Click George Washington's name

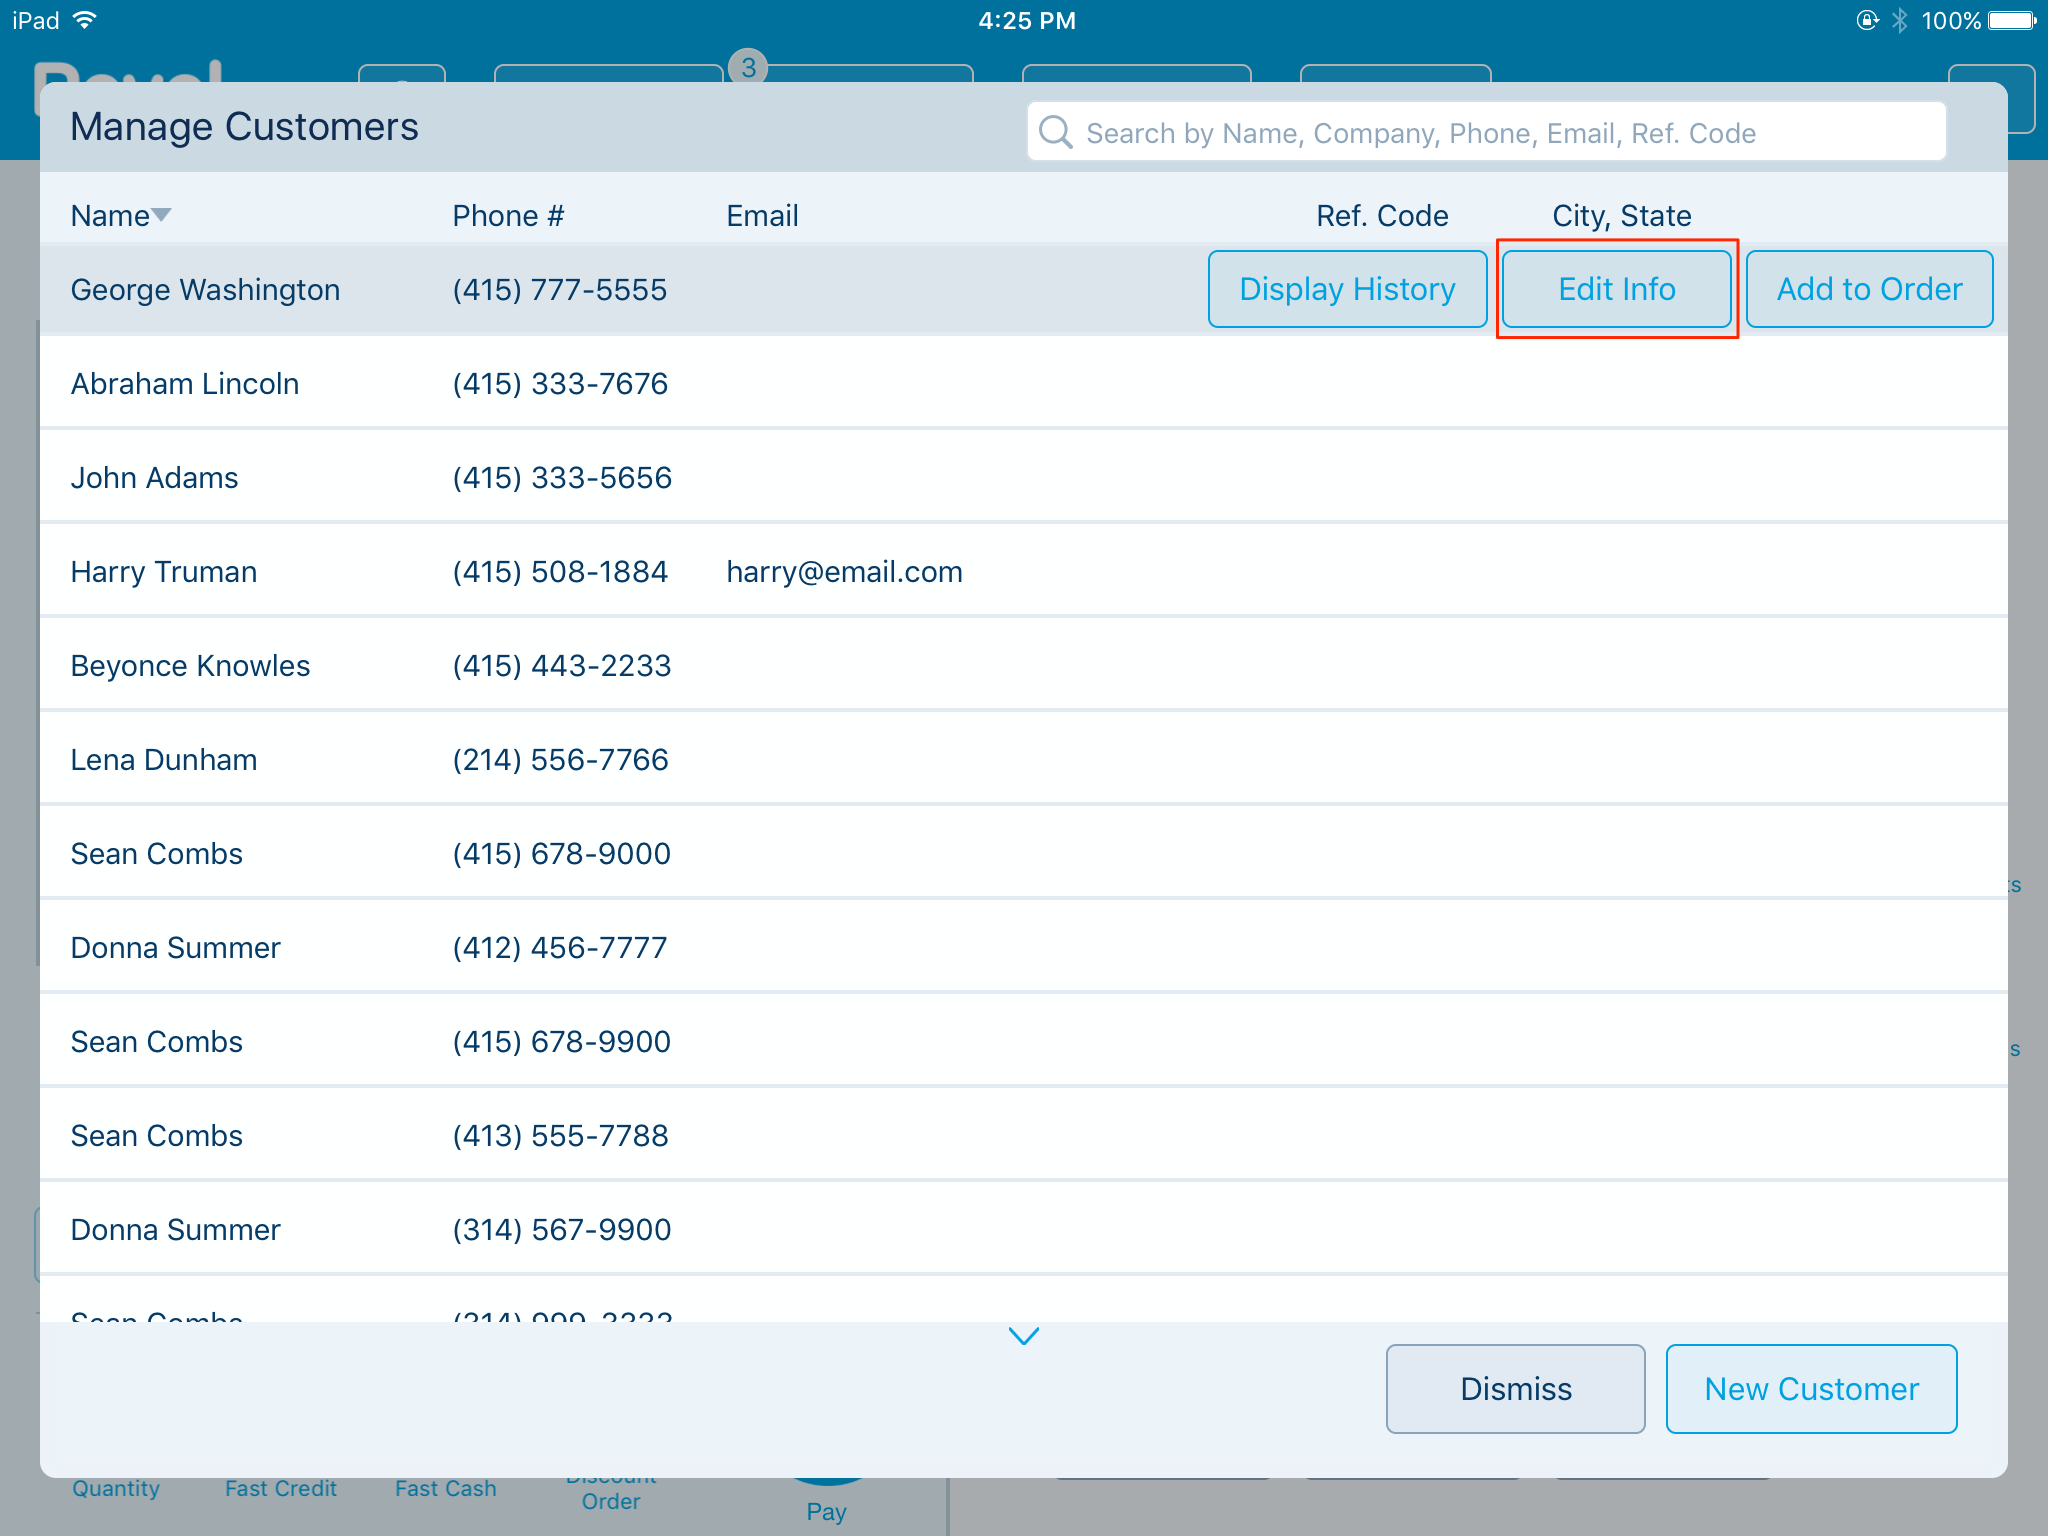(205, 290)
